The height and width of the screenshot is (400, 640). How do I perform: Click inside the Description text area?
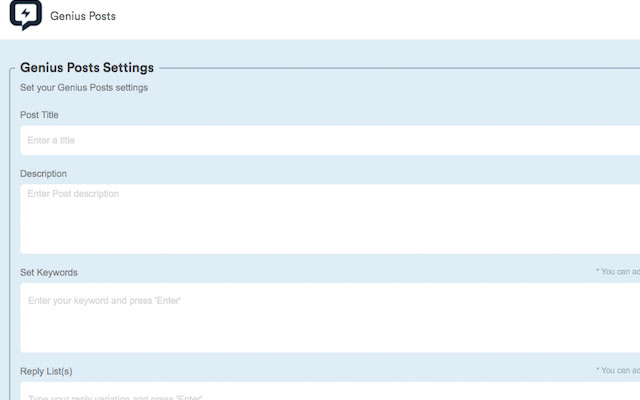coord(330,219)
